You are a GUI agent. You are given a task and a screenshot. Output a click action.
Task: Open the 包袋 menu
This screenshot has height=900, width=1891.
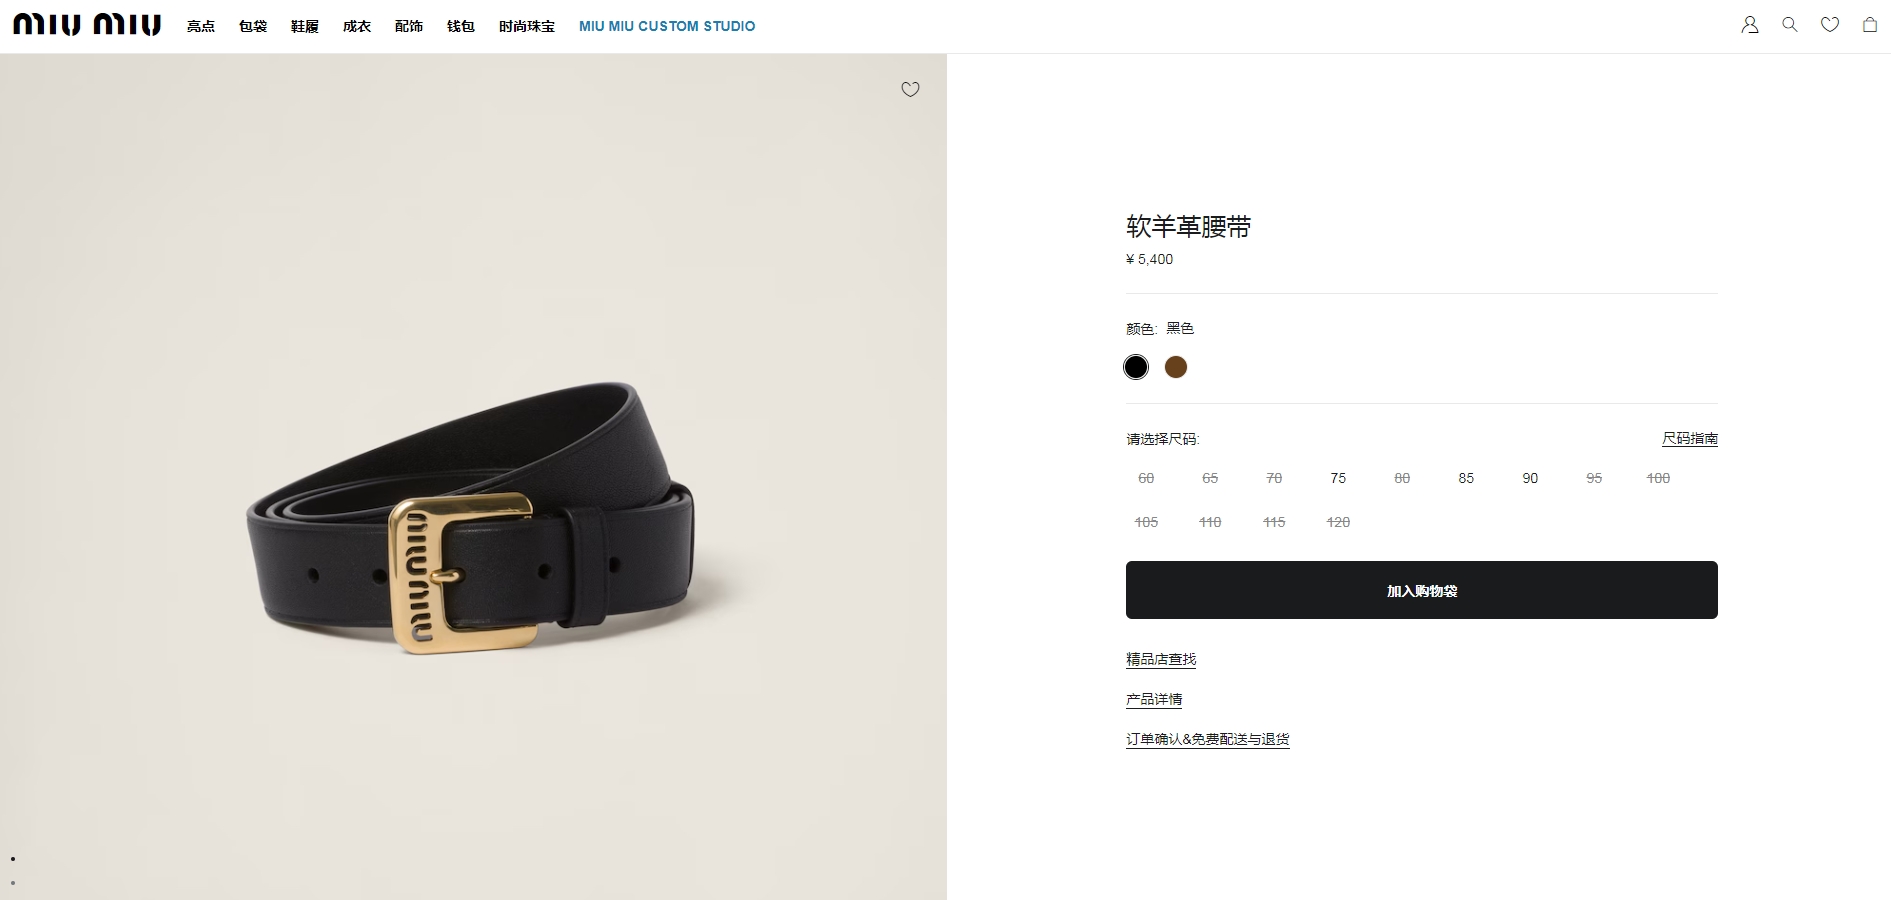click(x=253, y=26)
